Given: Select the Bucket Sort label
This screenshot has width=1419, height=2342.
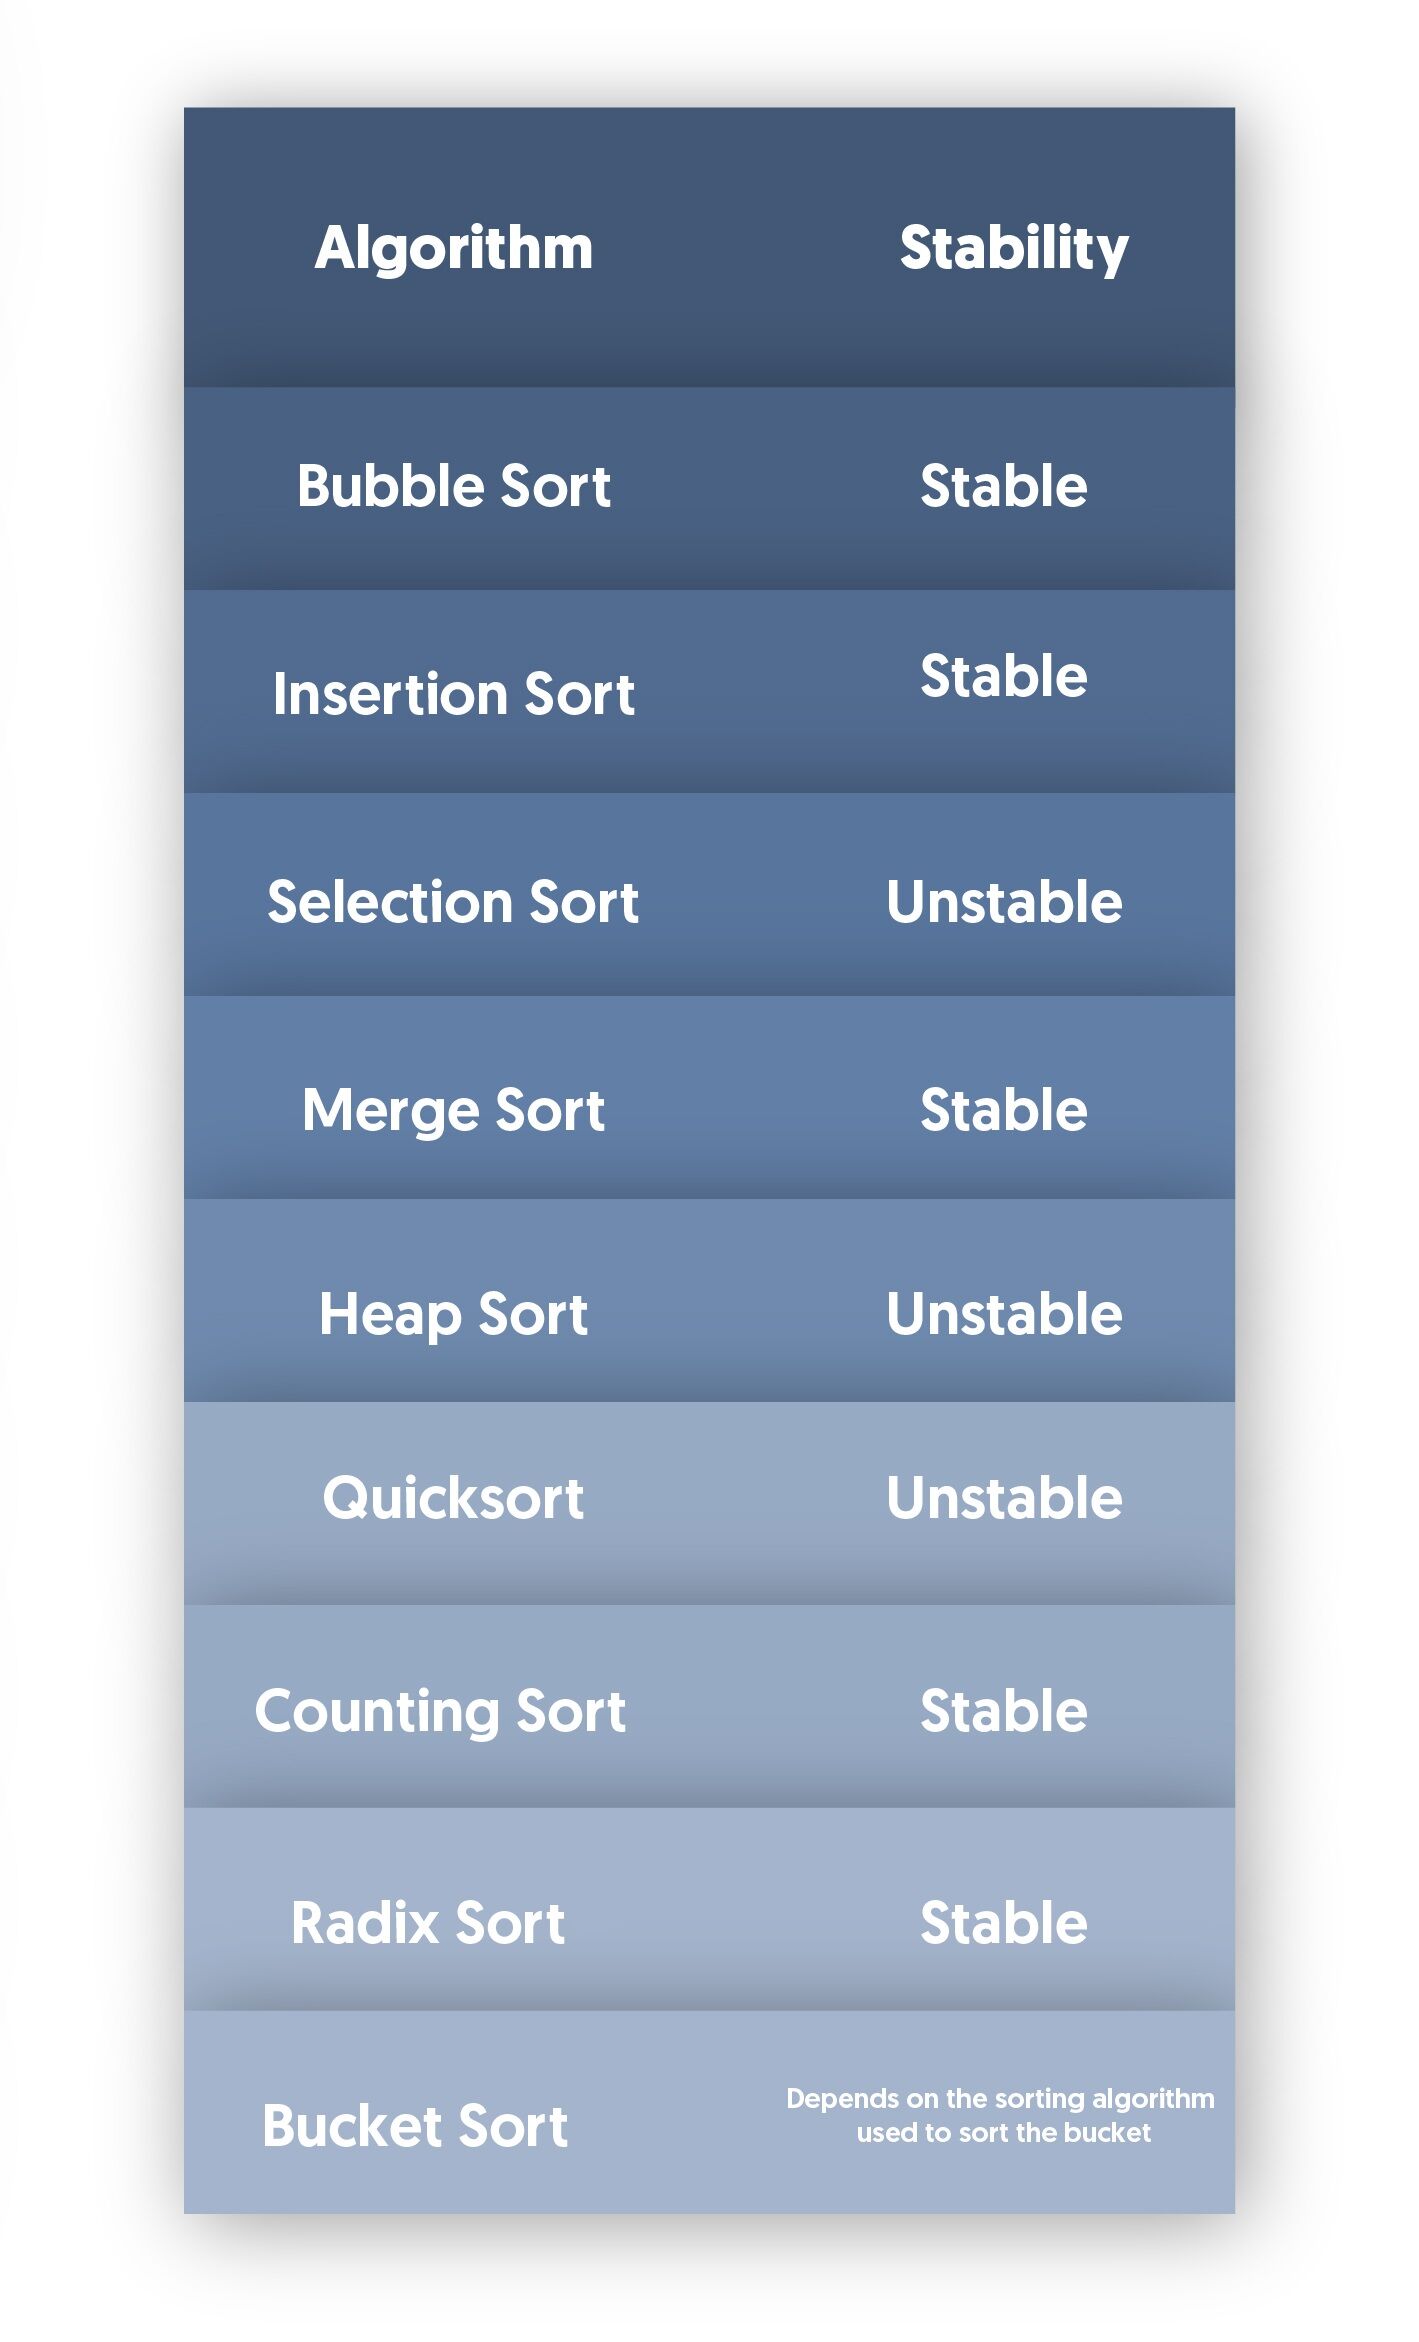Looking at the screenshot, I should click(415, 2126).
